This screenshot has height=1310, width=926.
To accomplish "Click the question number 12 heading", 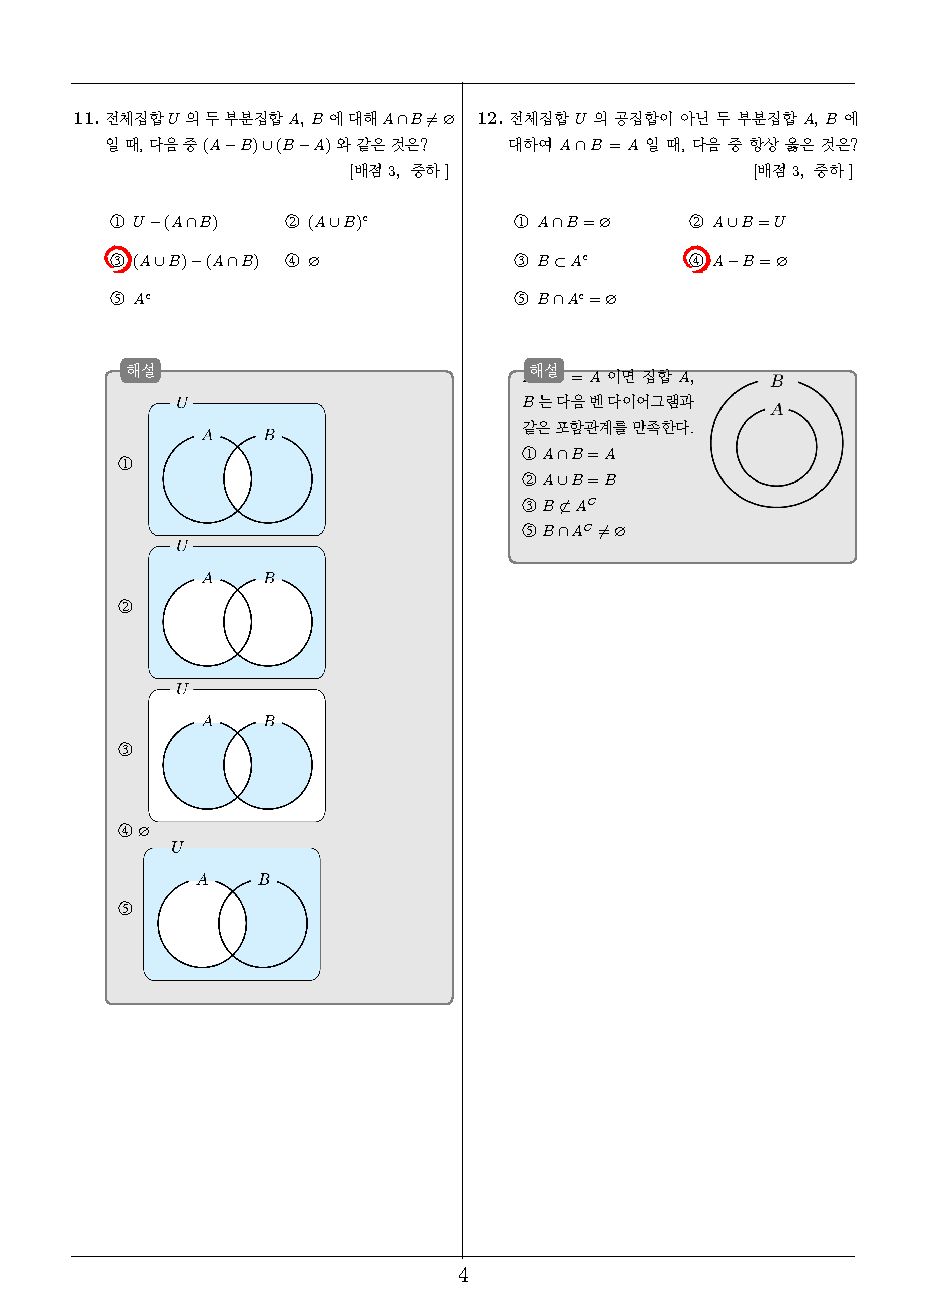I will (x=489, y=119).
